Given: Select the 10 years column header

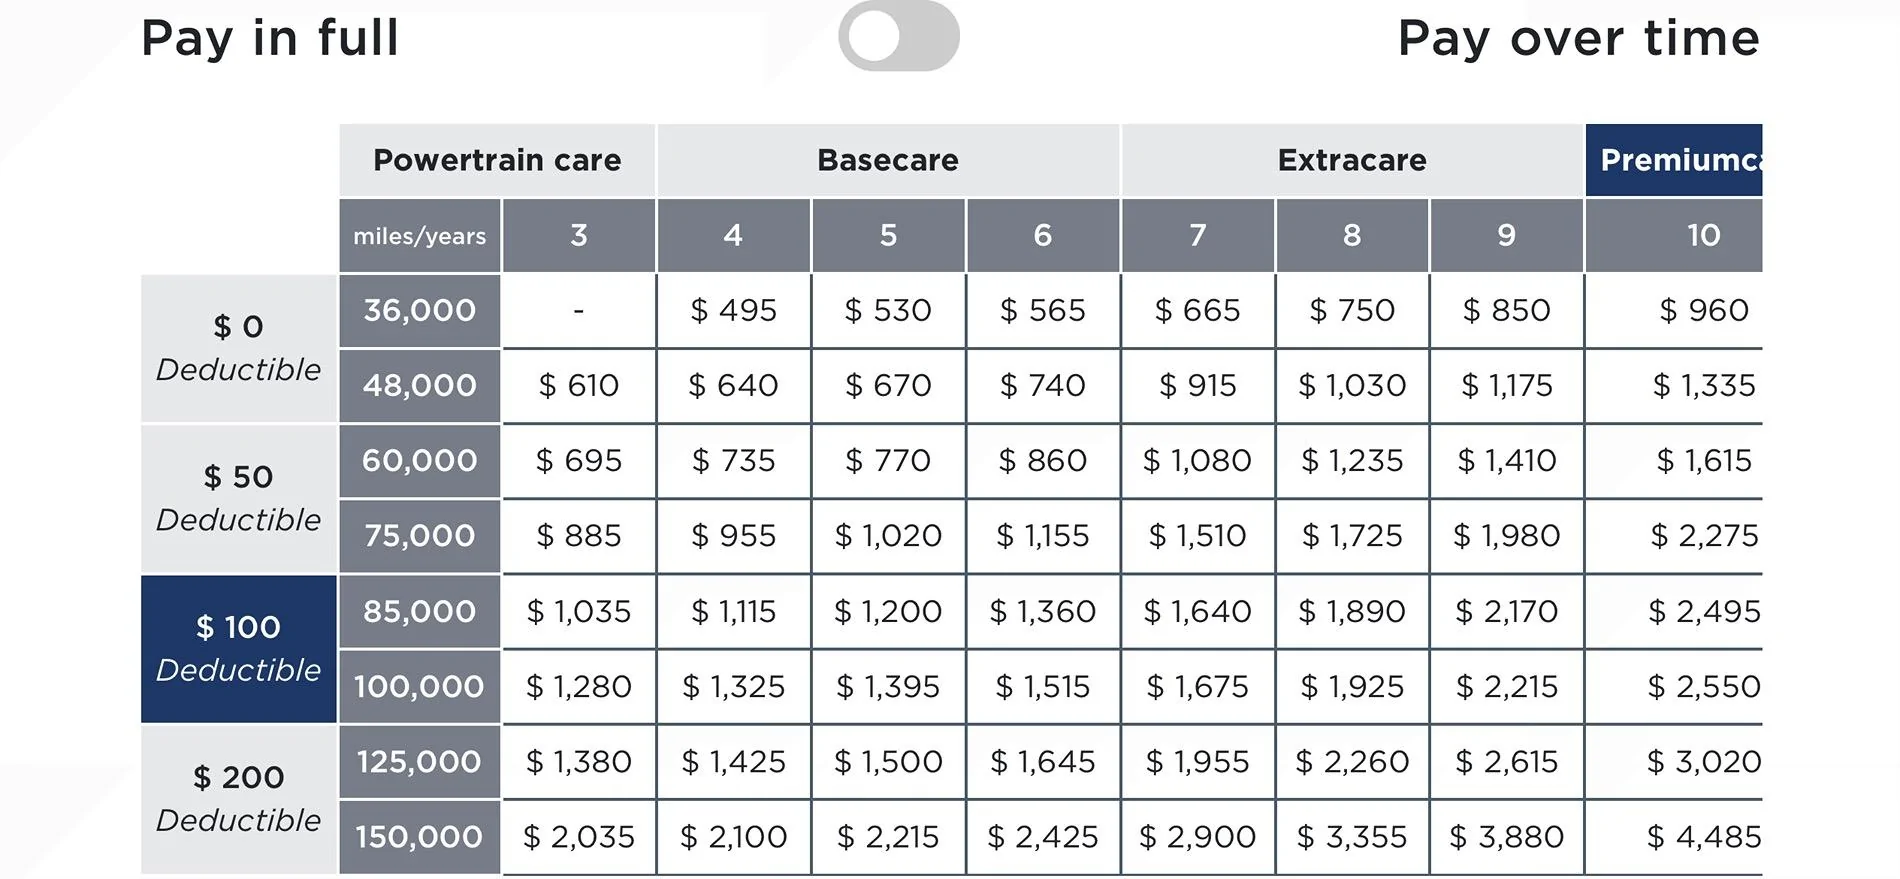Looking at the screenshot, I should (1703, 235).
